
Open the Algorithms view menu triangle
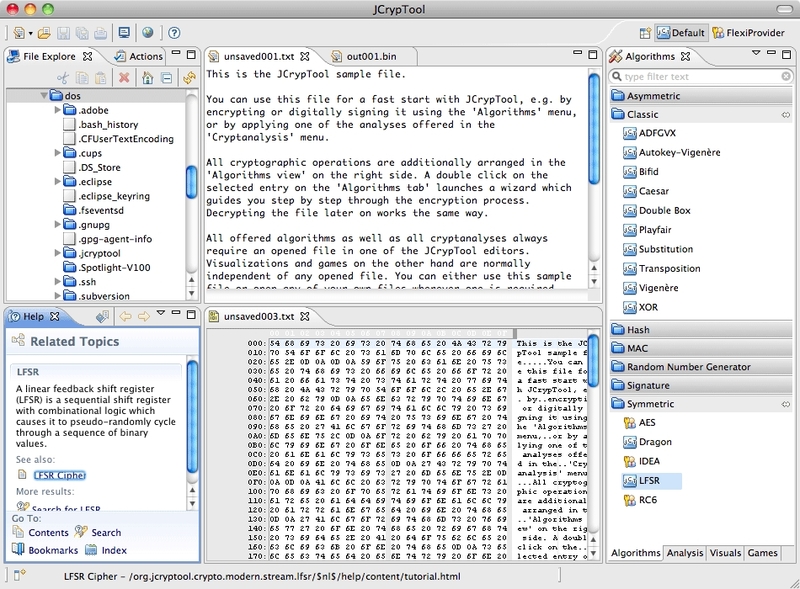click(x=756, y=53)
